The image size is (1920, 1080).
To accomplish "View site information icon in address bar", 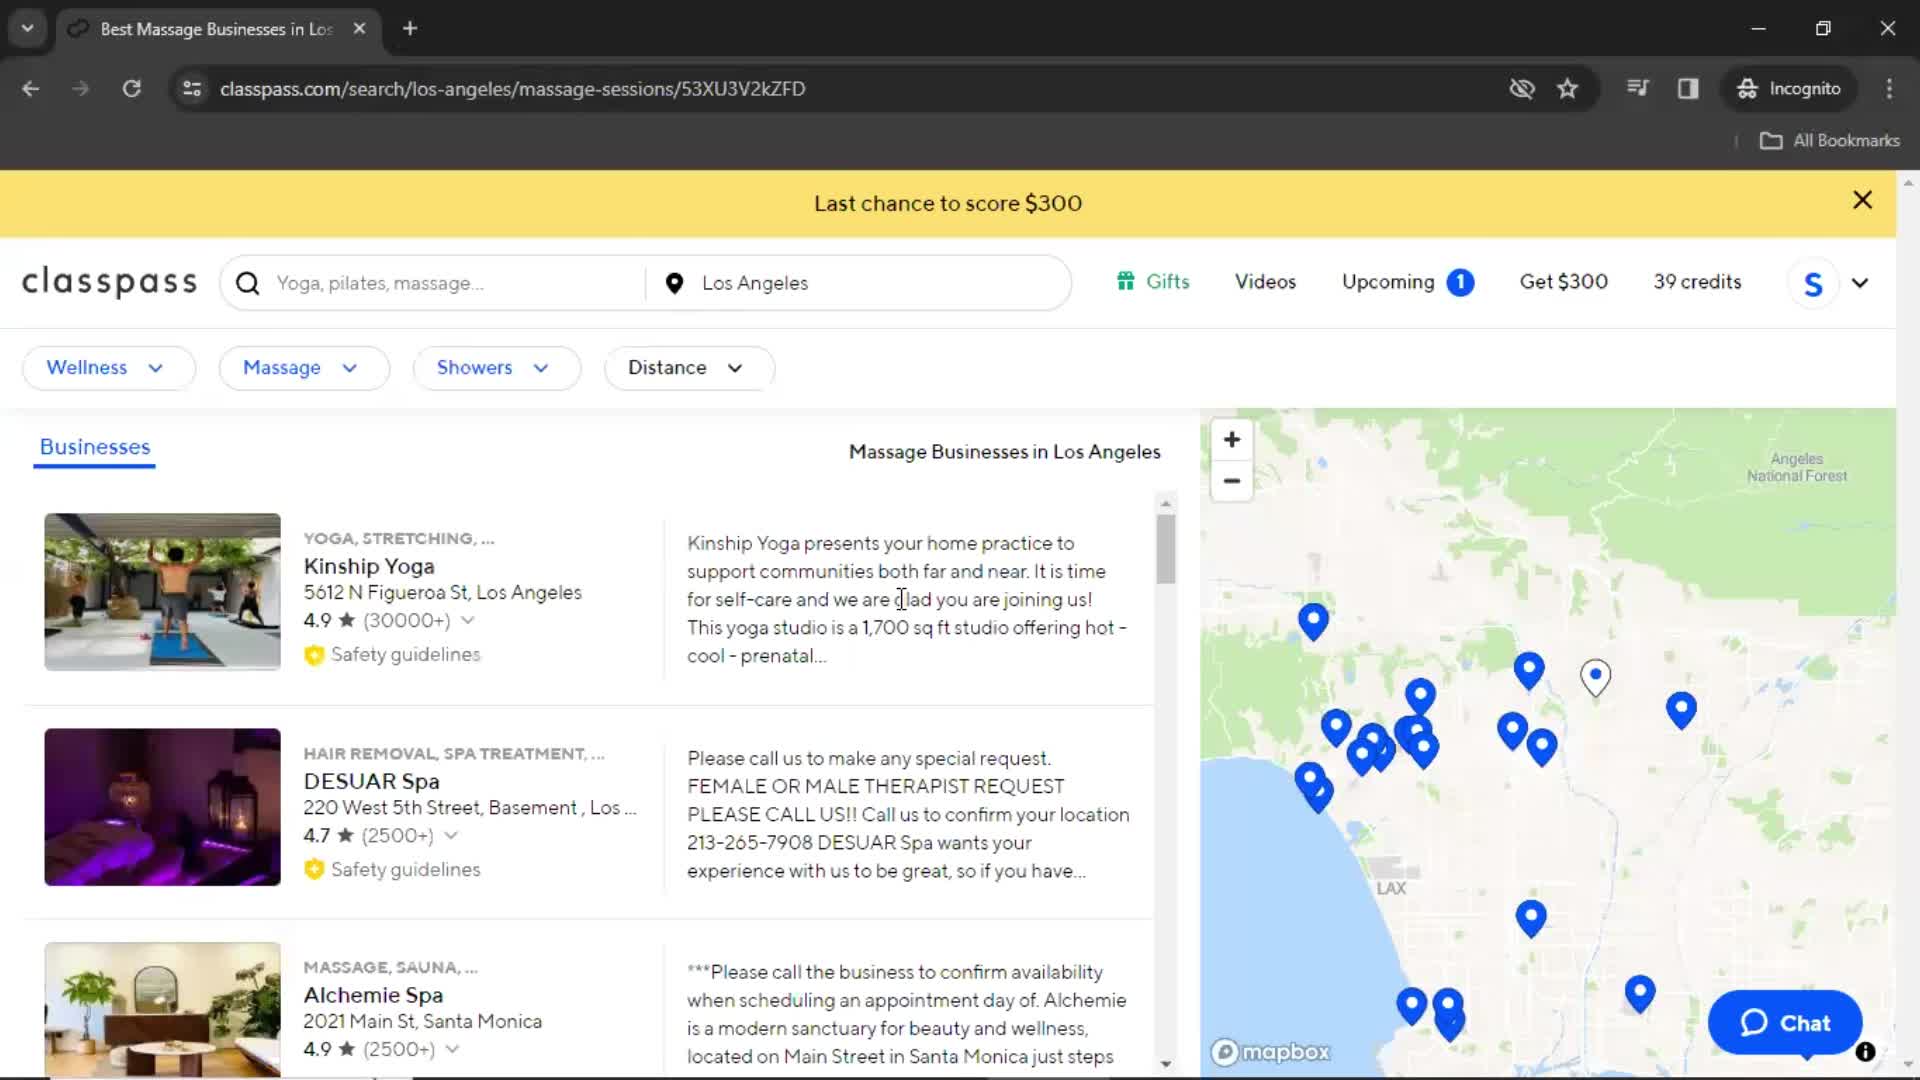I will [192, 89].
